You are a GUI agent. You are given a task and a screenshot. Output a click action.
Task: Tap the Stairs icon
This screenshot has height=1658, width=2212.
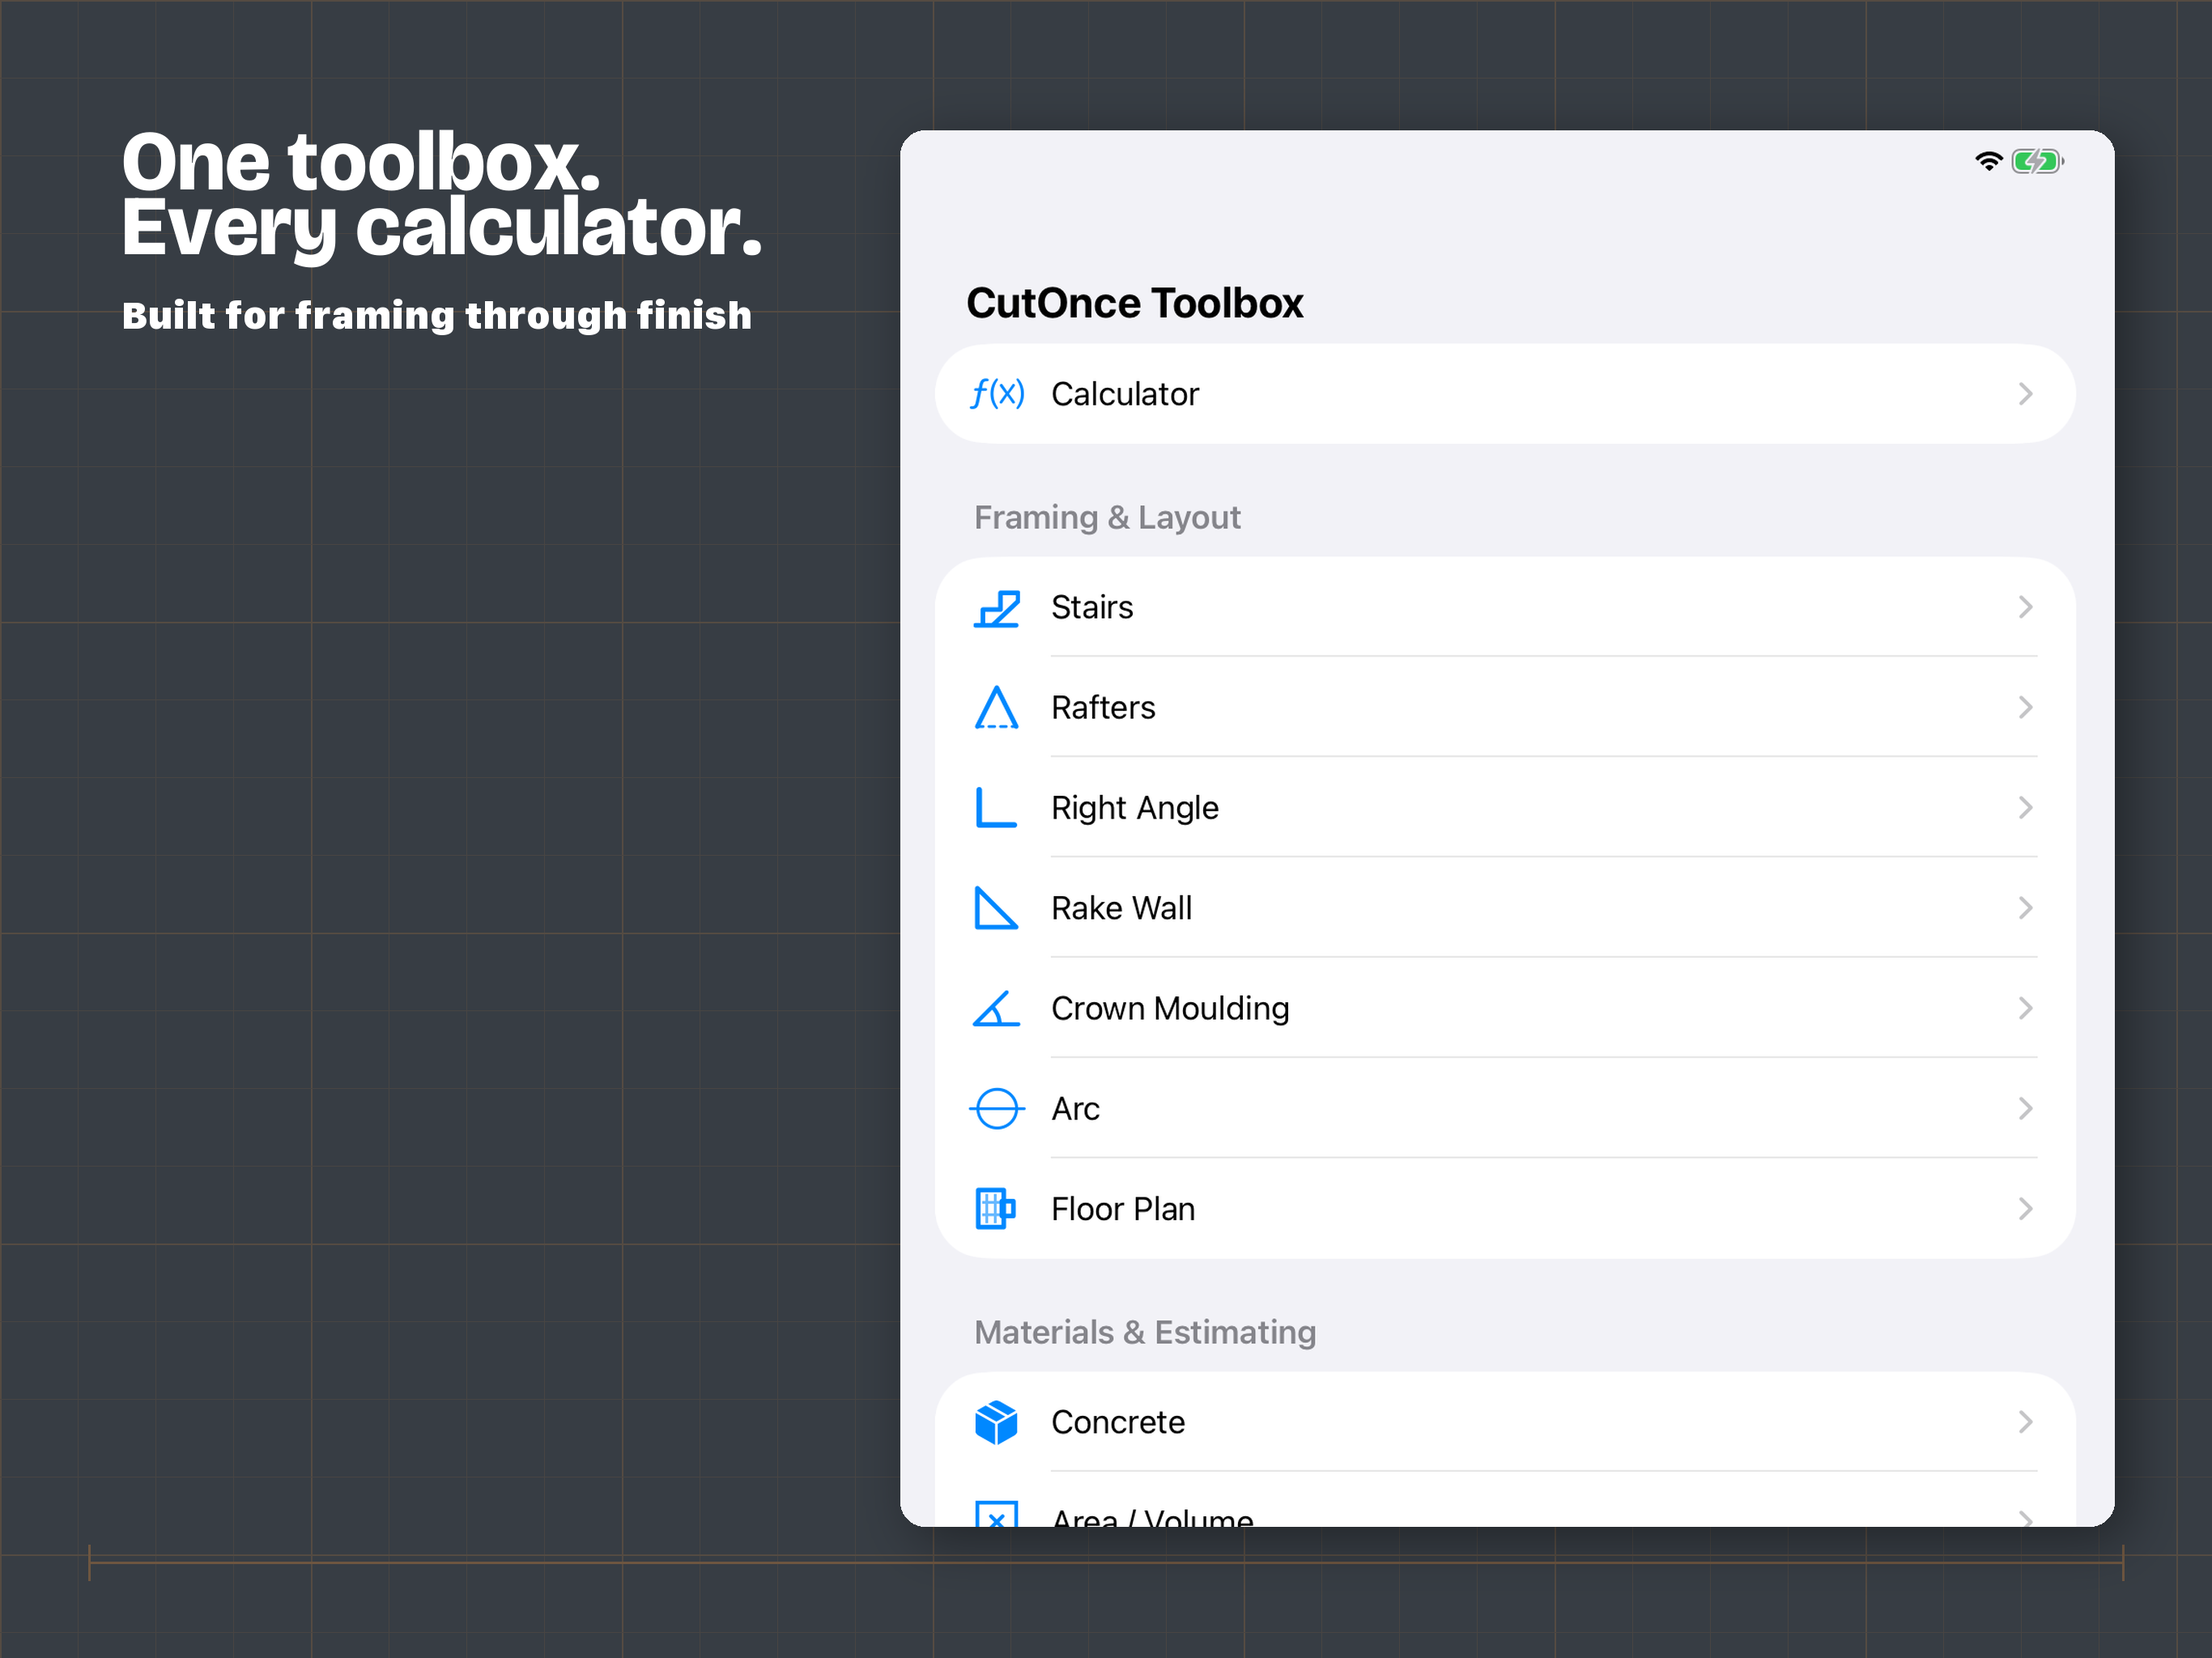click(x=997, y=608)
